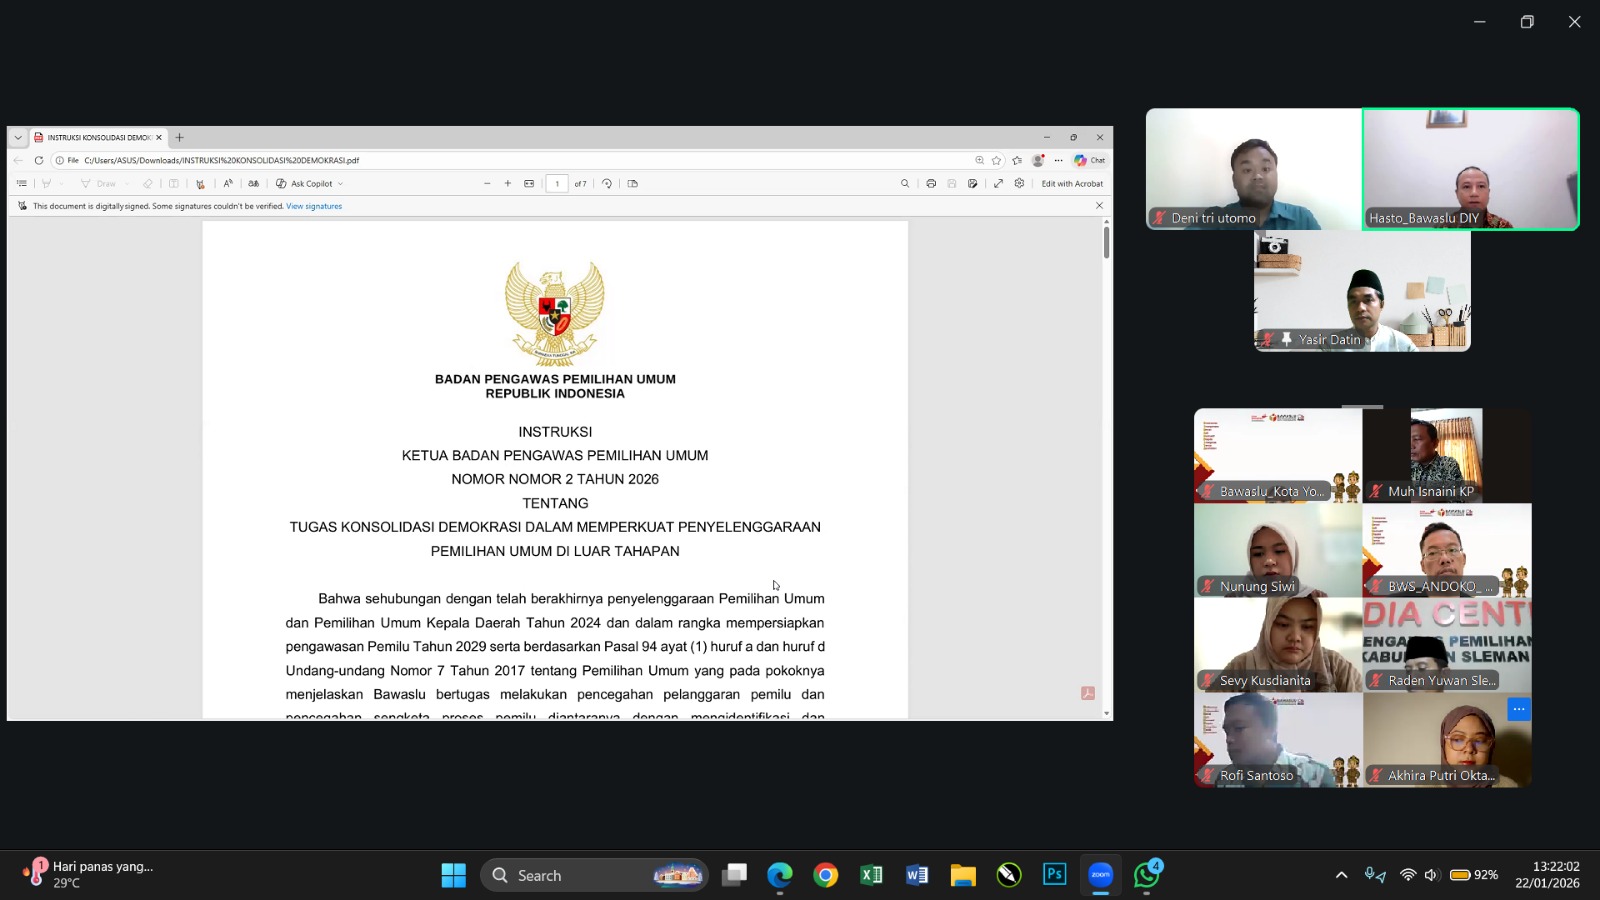Click the Save as icon in PDF toolbar

[x=972, y=184]
